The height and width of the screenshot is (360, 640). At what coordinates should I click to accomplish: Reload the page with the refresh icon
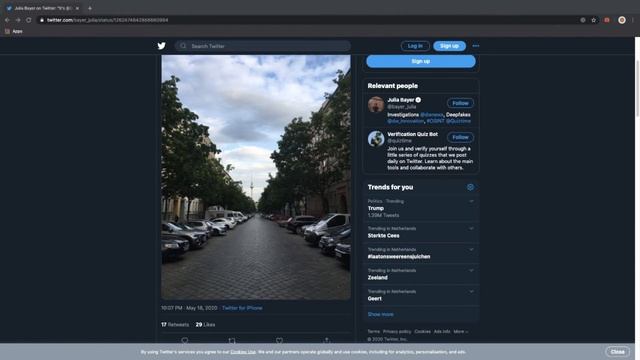tap(29, 20)
